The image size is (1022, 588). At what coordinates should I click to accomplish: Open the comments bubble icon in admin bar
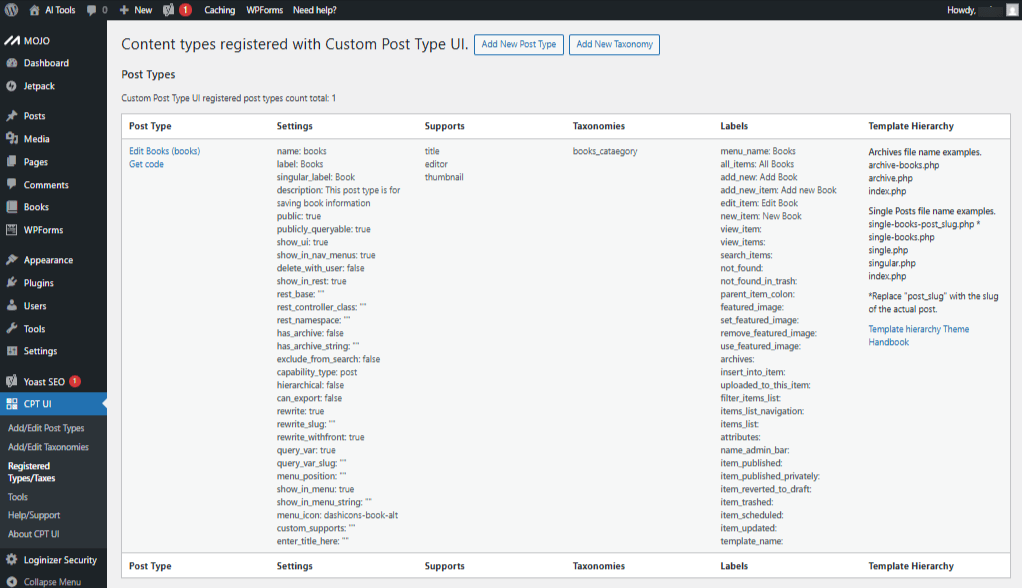pyautogui.click(x=94, y=10)
